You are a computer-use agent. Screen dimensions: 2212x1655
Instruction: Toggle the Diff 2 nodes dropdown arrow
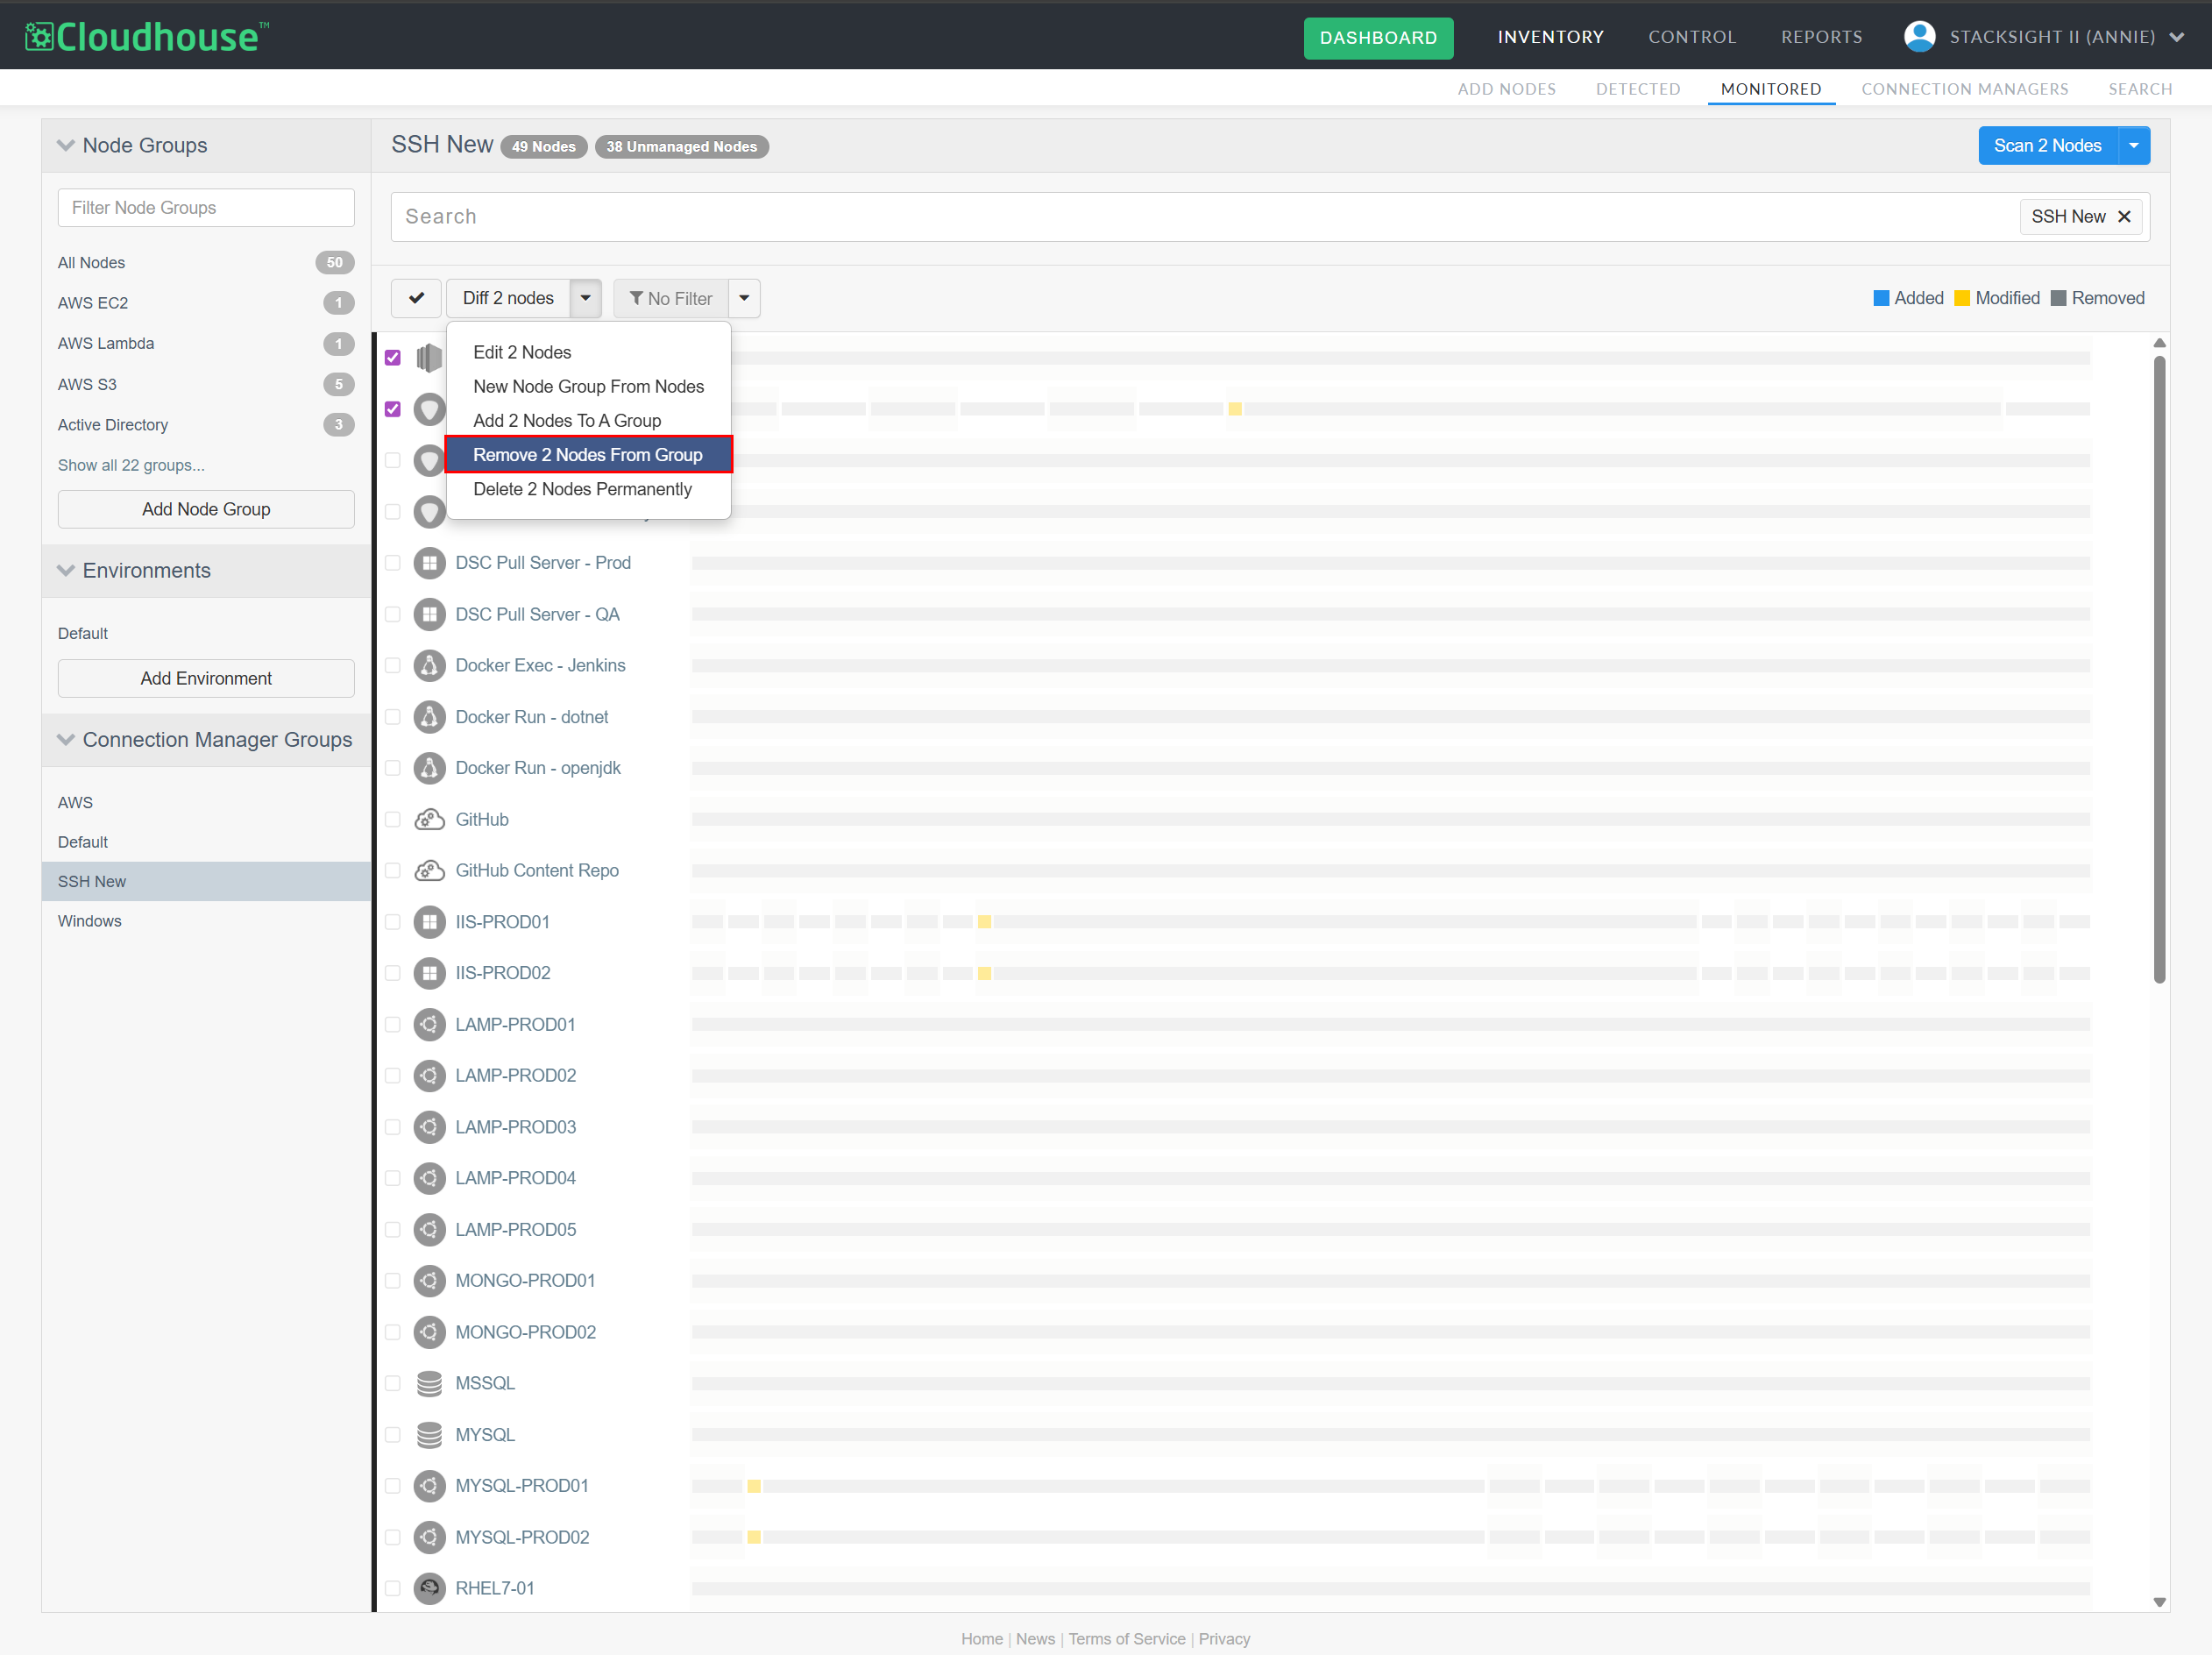pyautogui.click(x=586, y=298)
